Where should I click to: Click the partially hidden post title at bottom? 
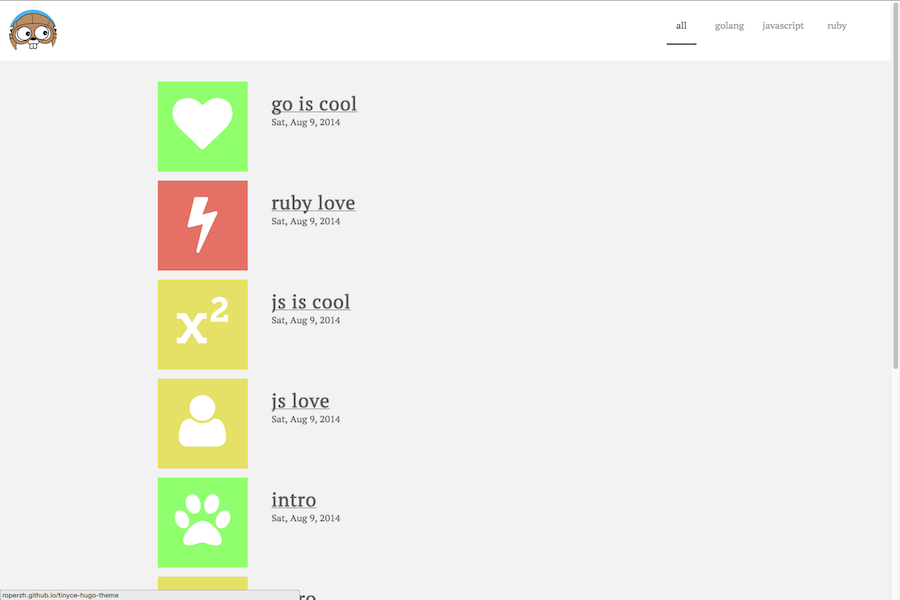(307, 595)
